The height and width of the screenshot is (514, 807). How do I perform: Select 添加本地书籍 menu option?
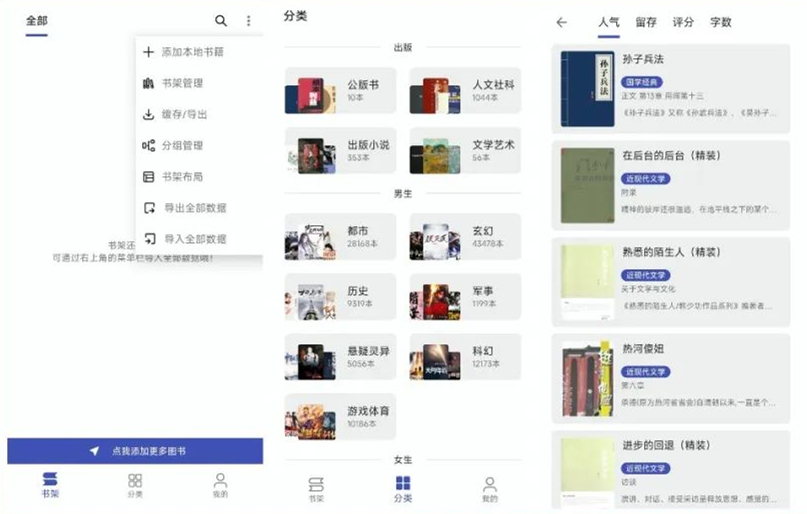(193, 52)
